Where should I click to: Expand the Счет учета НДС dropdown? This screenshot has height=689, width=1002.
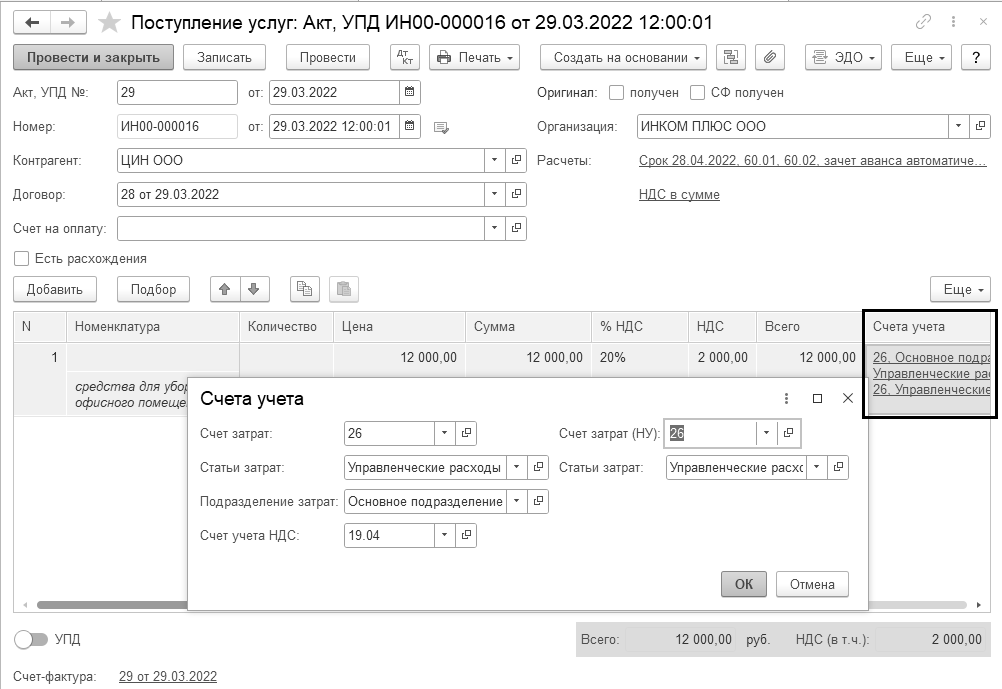tap(444, 535)
